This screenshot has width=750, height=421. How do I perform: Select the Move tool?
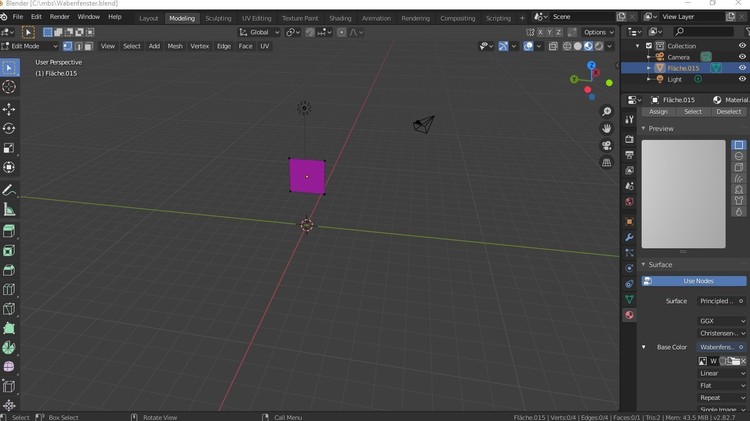coord(9,109)
